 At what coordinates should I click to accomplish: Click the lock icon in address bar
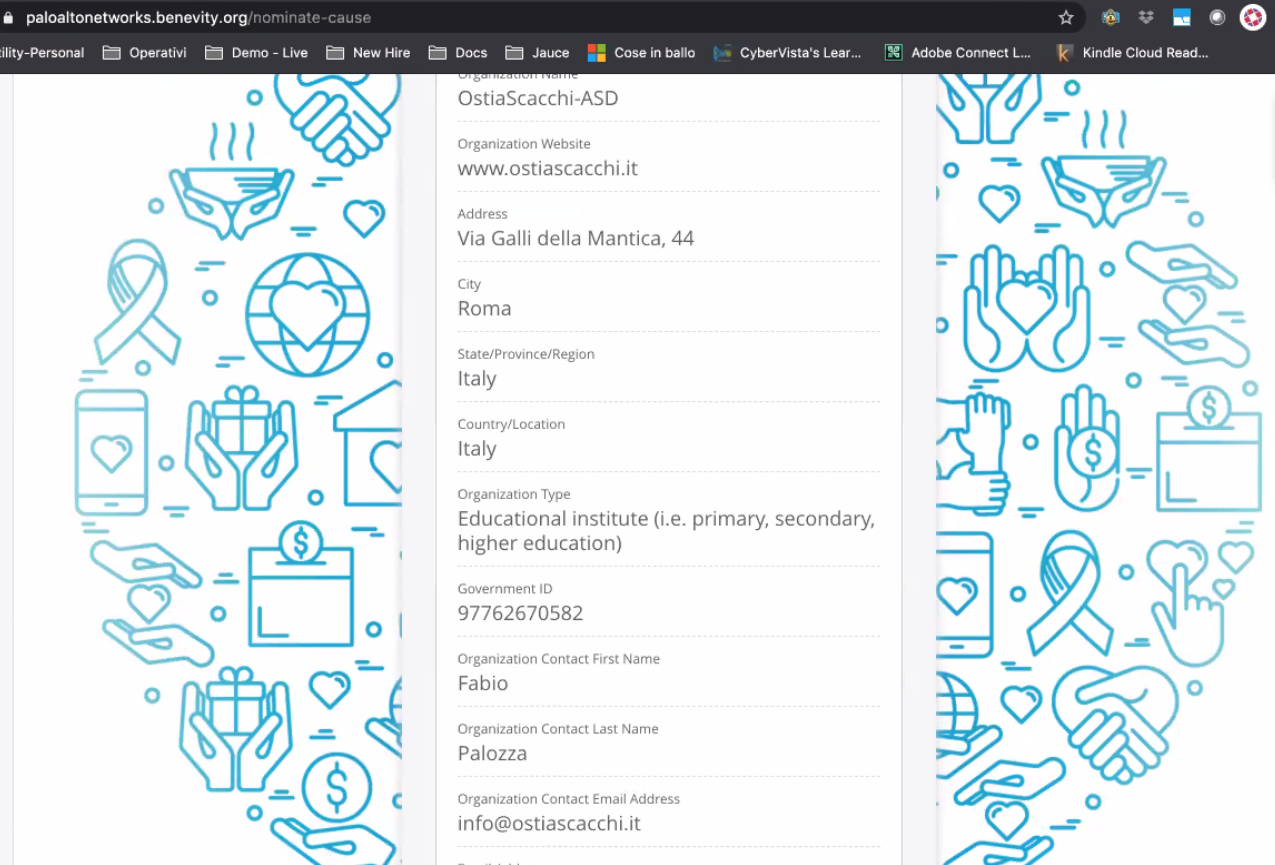point(9,18)
